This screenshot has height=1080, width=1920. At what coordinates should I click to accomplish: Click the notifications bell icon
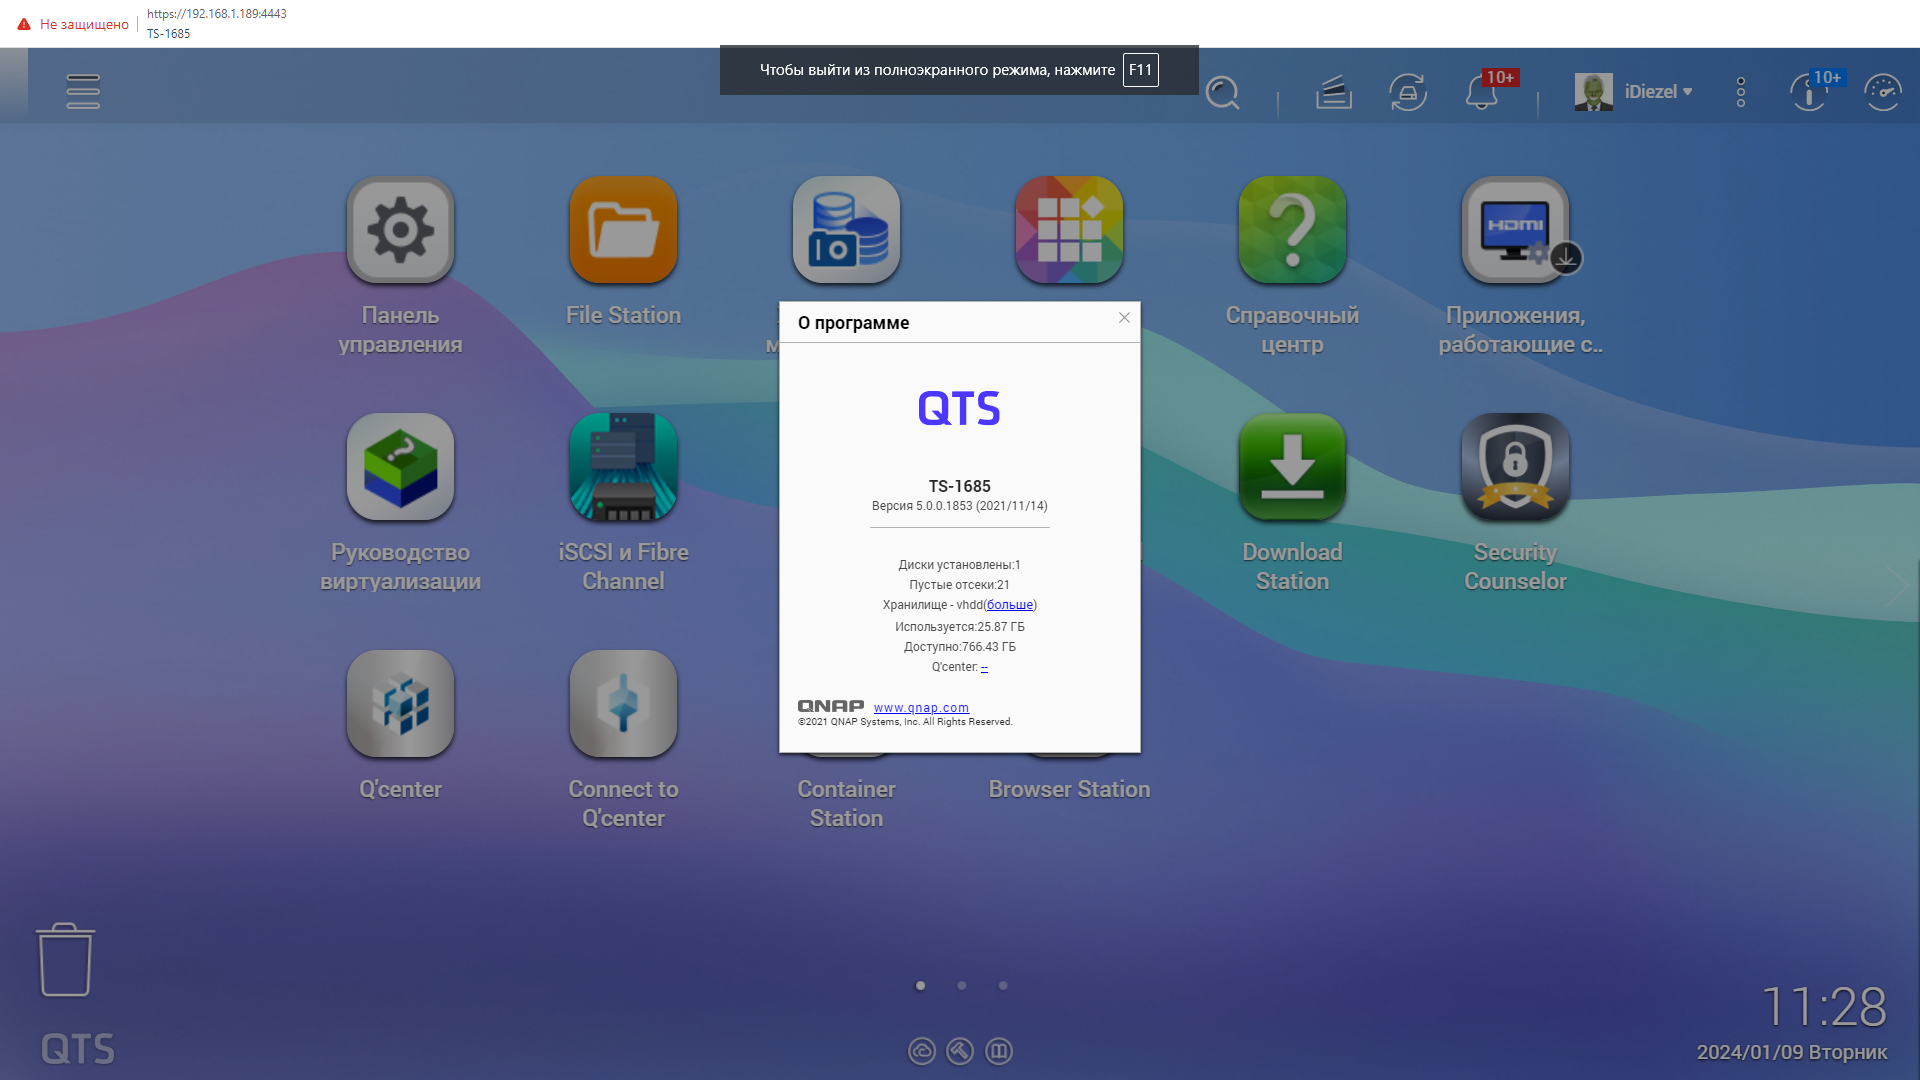tap(1481, 93)
